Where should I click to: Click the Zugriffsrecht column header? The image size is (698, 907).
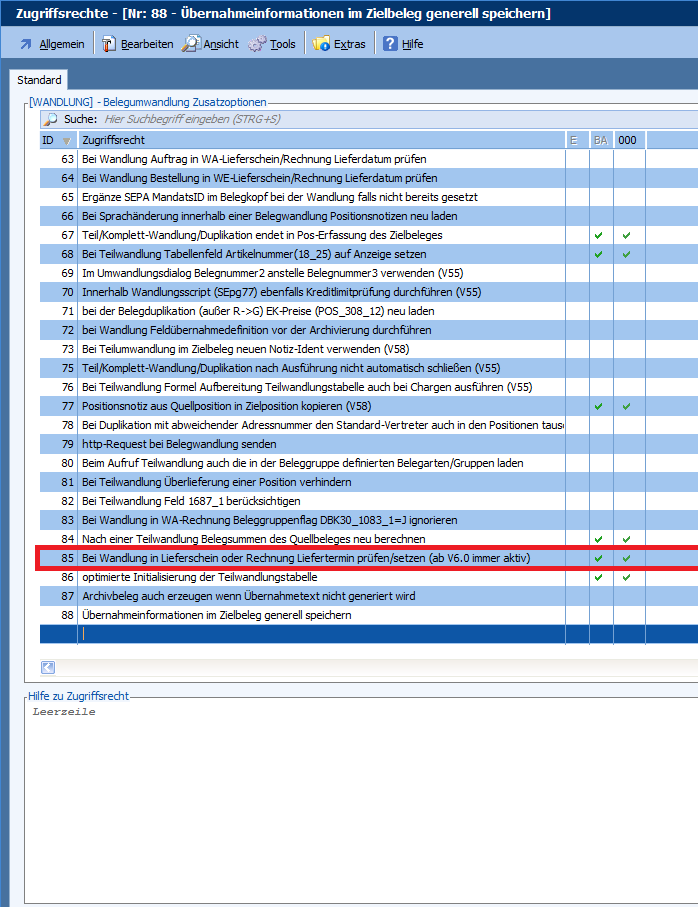pyautogui.click(x=320, y=140)
